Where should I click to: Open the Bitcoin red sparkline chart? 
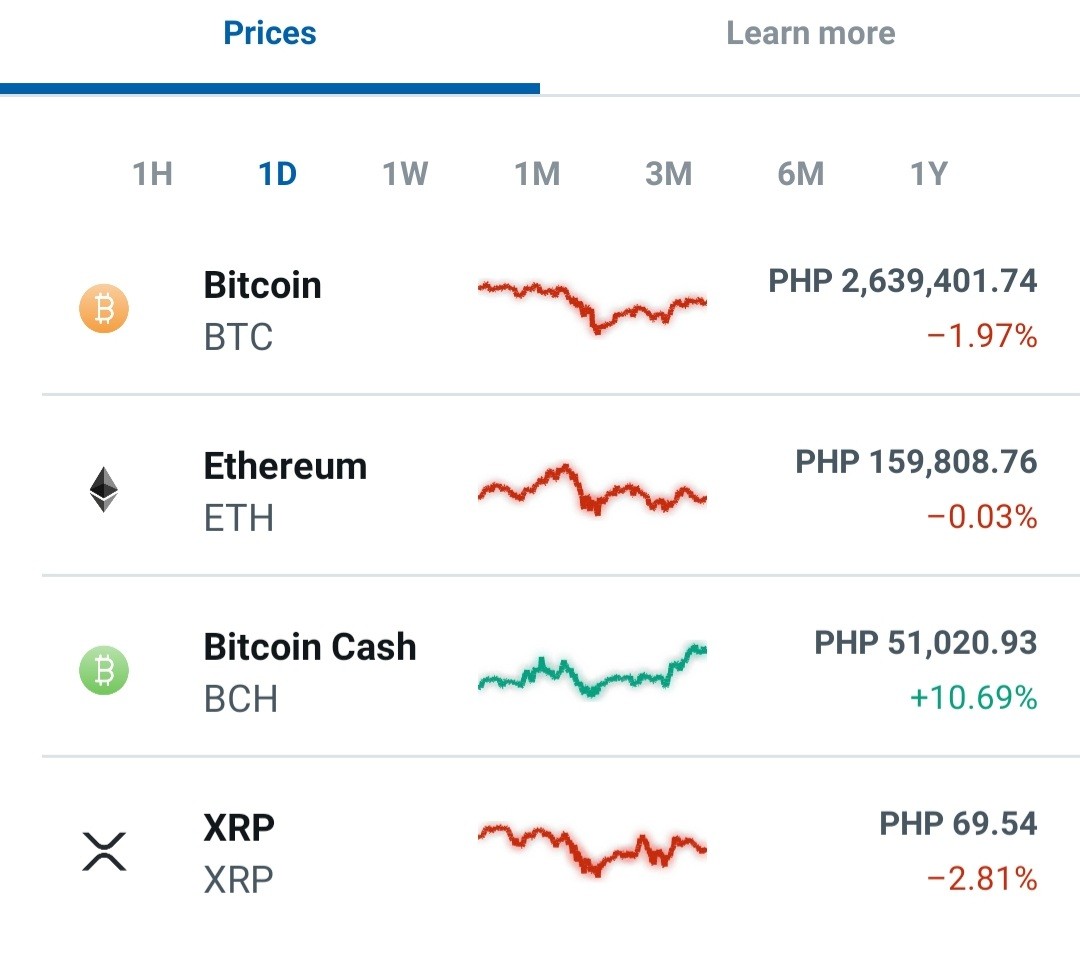point(592,307)
